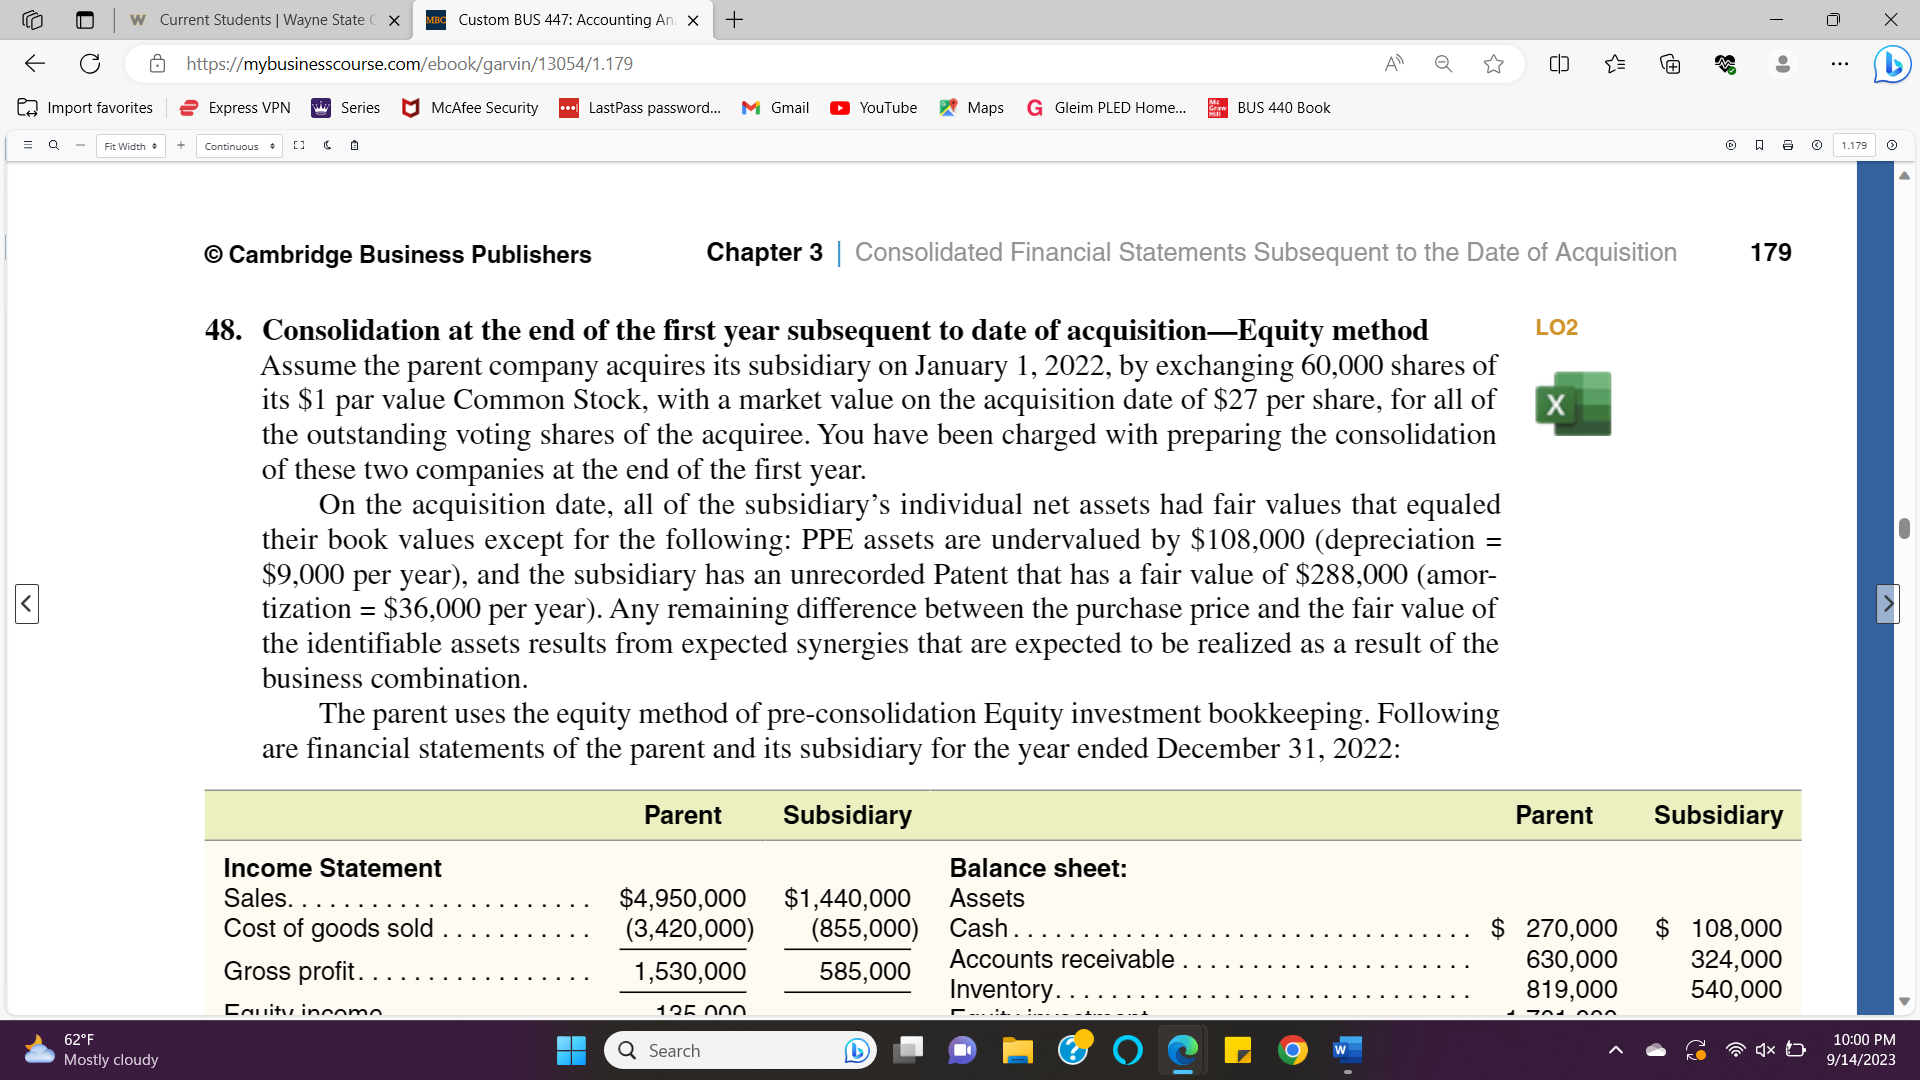Viewport: 1920px width, 1080px height.
Task: Print the current ebook page
Action: [1787, 145]
